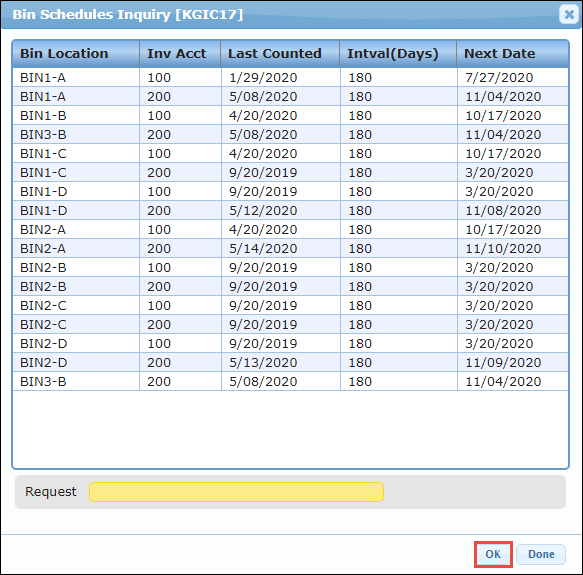Image resolution: width=583 pixels, height=575 pixels.
Task: Select the BIN2-C row with account 100
Action: click(x=290, y=305)
